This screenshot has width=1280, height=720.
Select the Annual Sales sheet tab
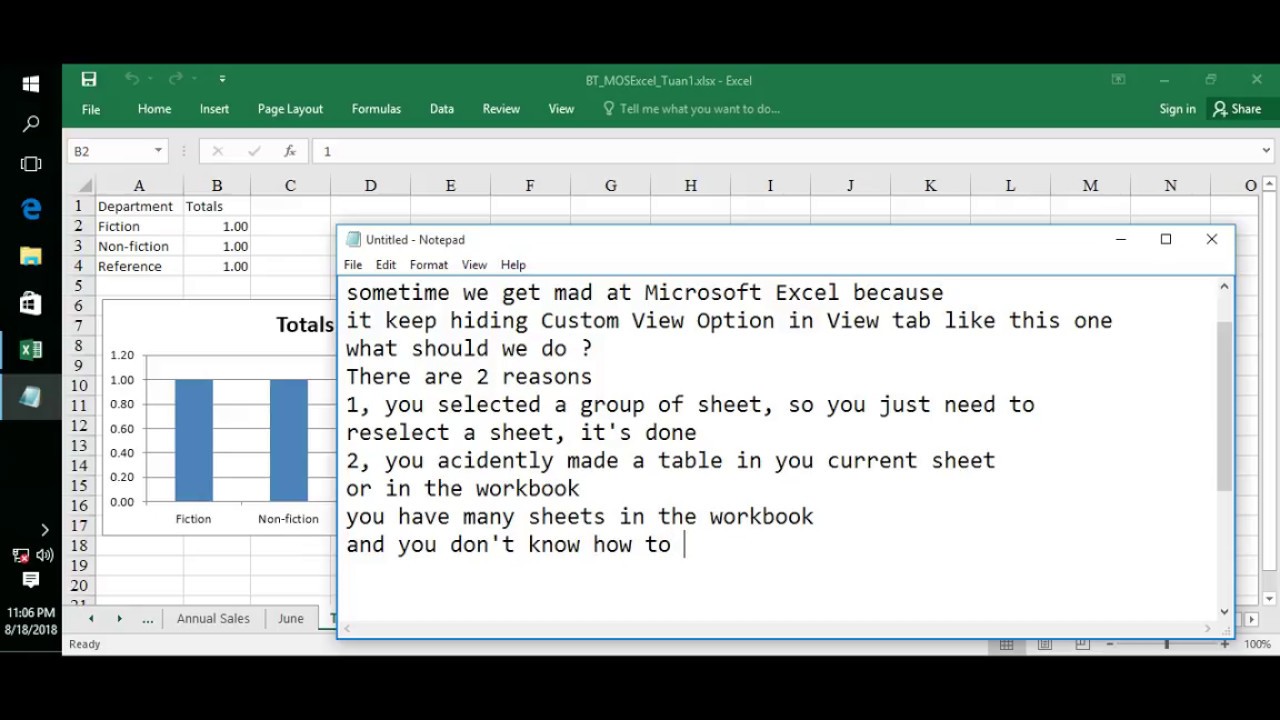213,618
